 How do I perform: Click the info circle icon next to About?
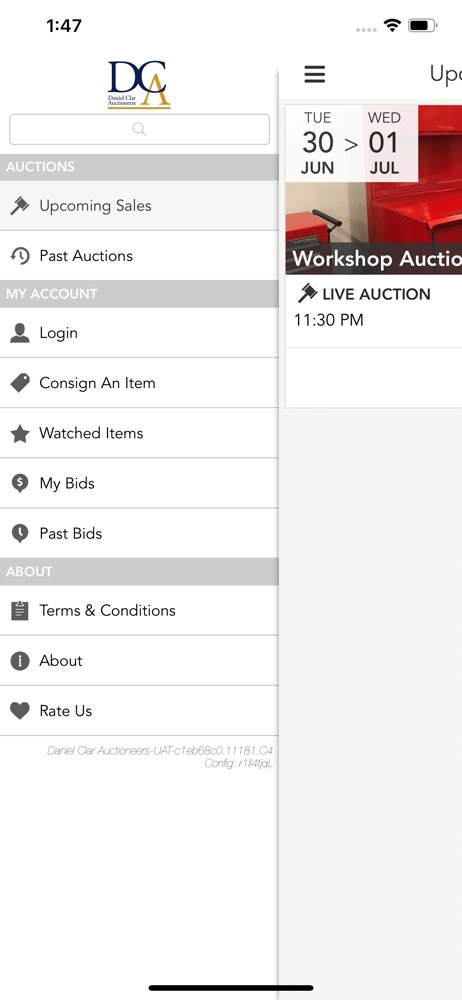pos(20,661)
